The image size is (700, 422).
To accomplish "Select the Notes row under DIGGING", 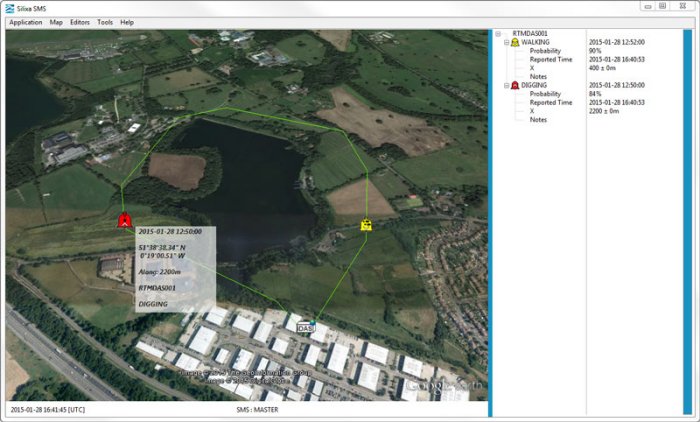I will click(538, 119).
